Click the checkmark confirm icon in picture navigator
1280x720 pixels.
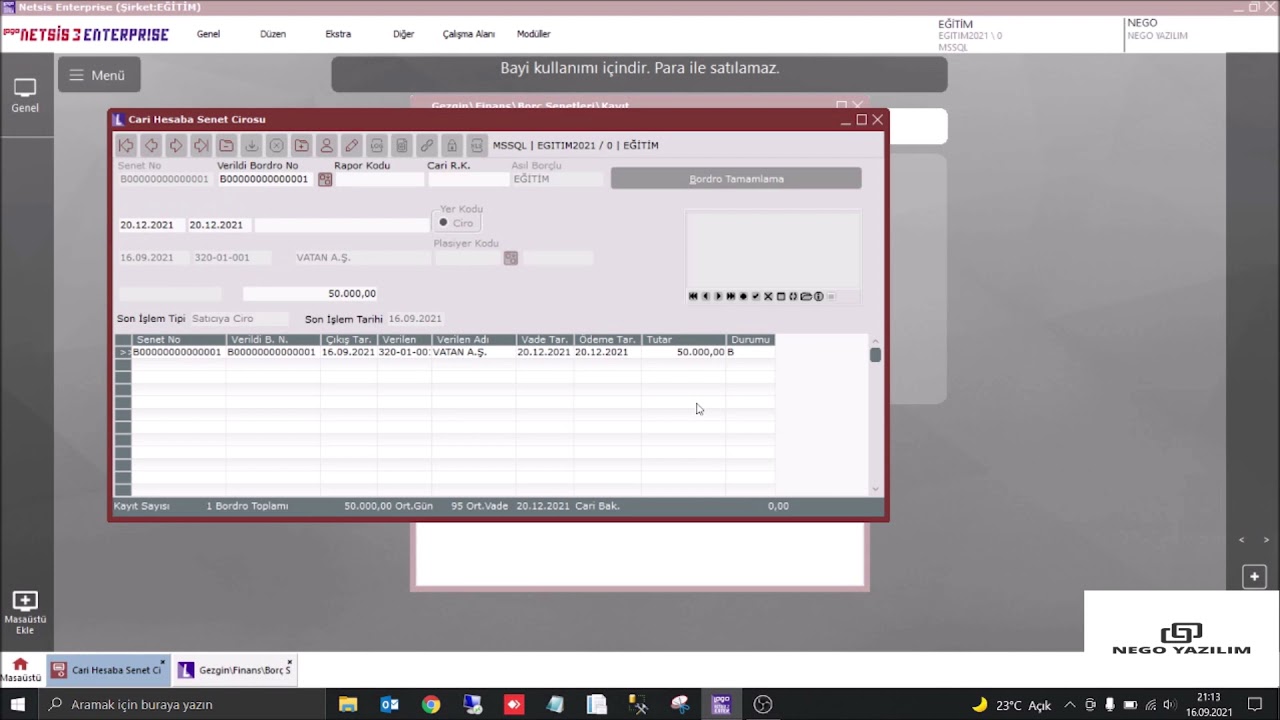[756, 296]
